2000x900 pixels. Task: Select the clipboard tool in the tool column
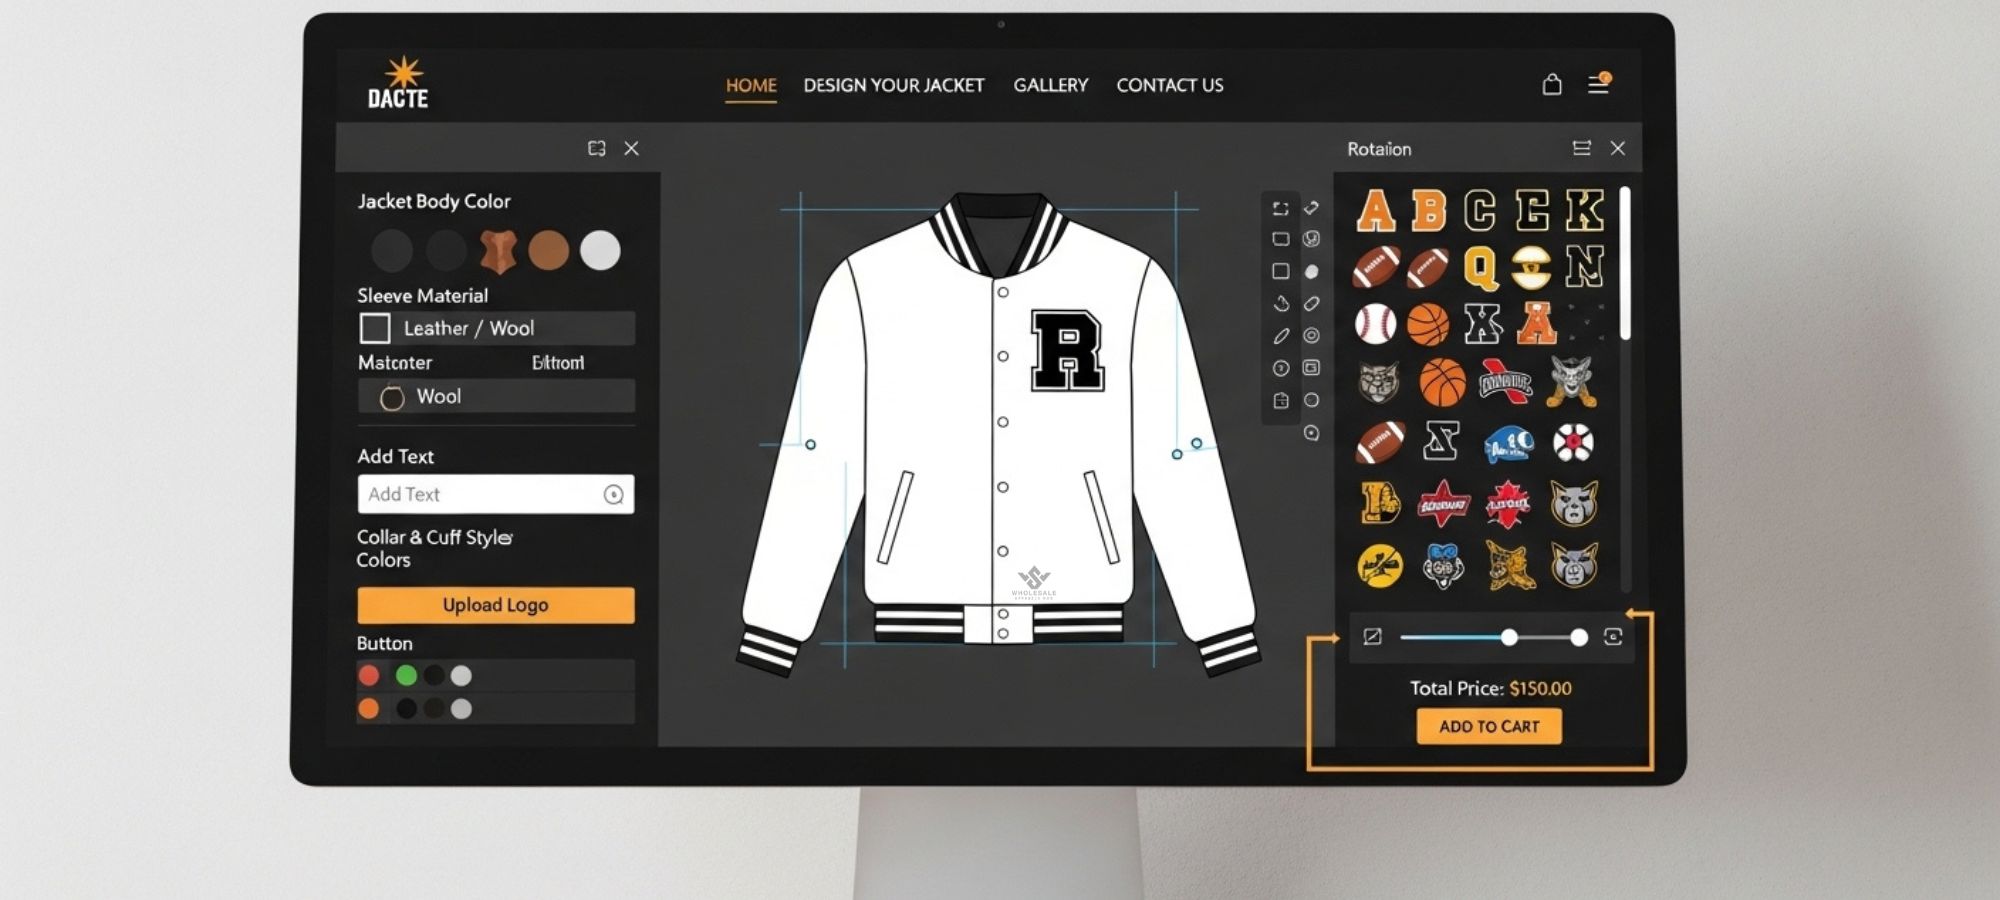tap(1281, 400)
